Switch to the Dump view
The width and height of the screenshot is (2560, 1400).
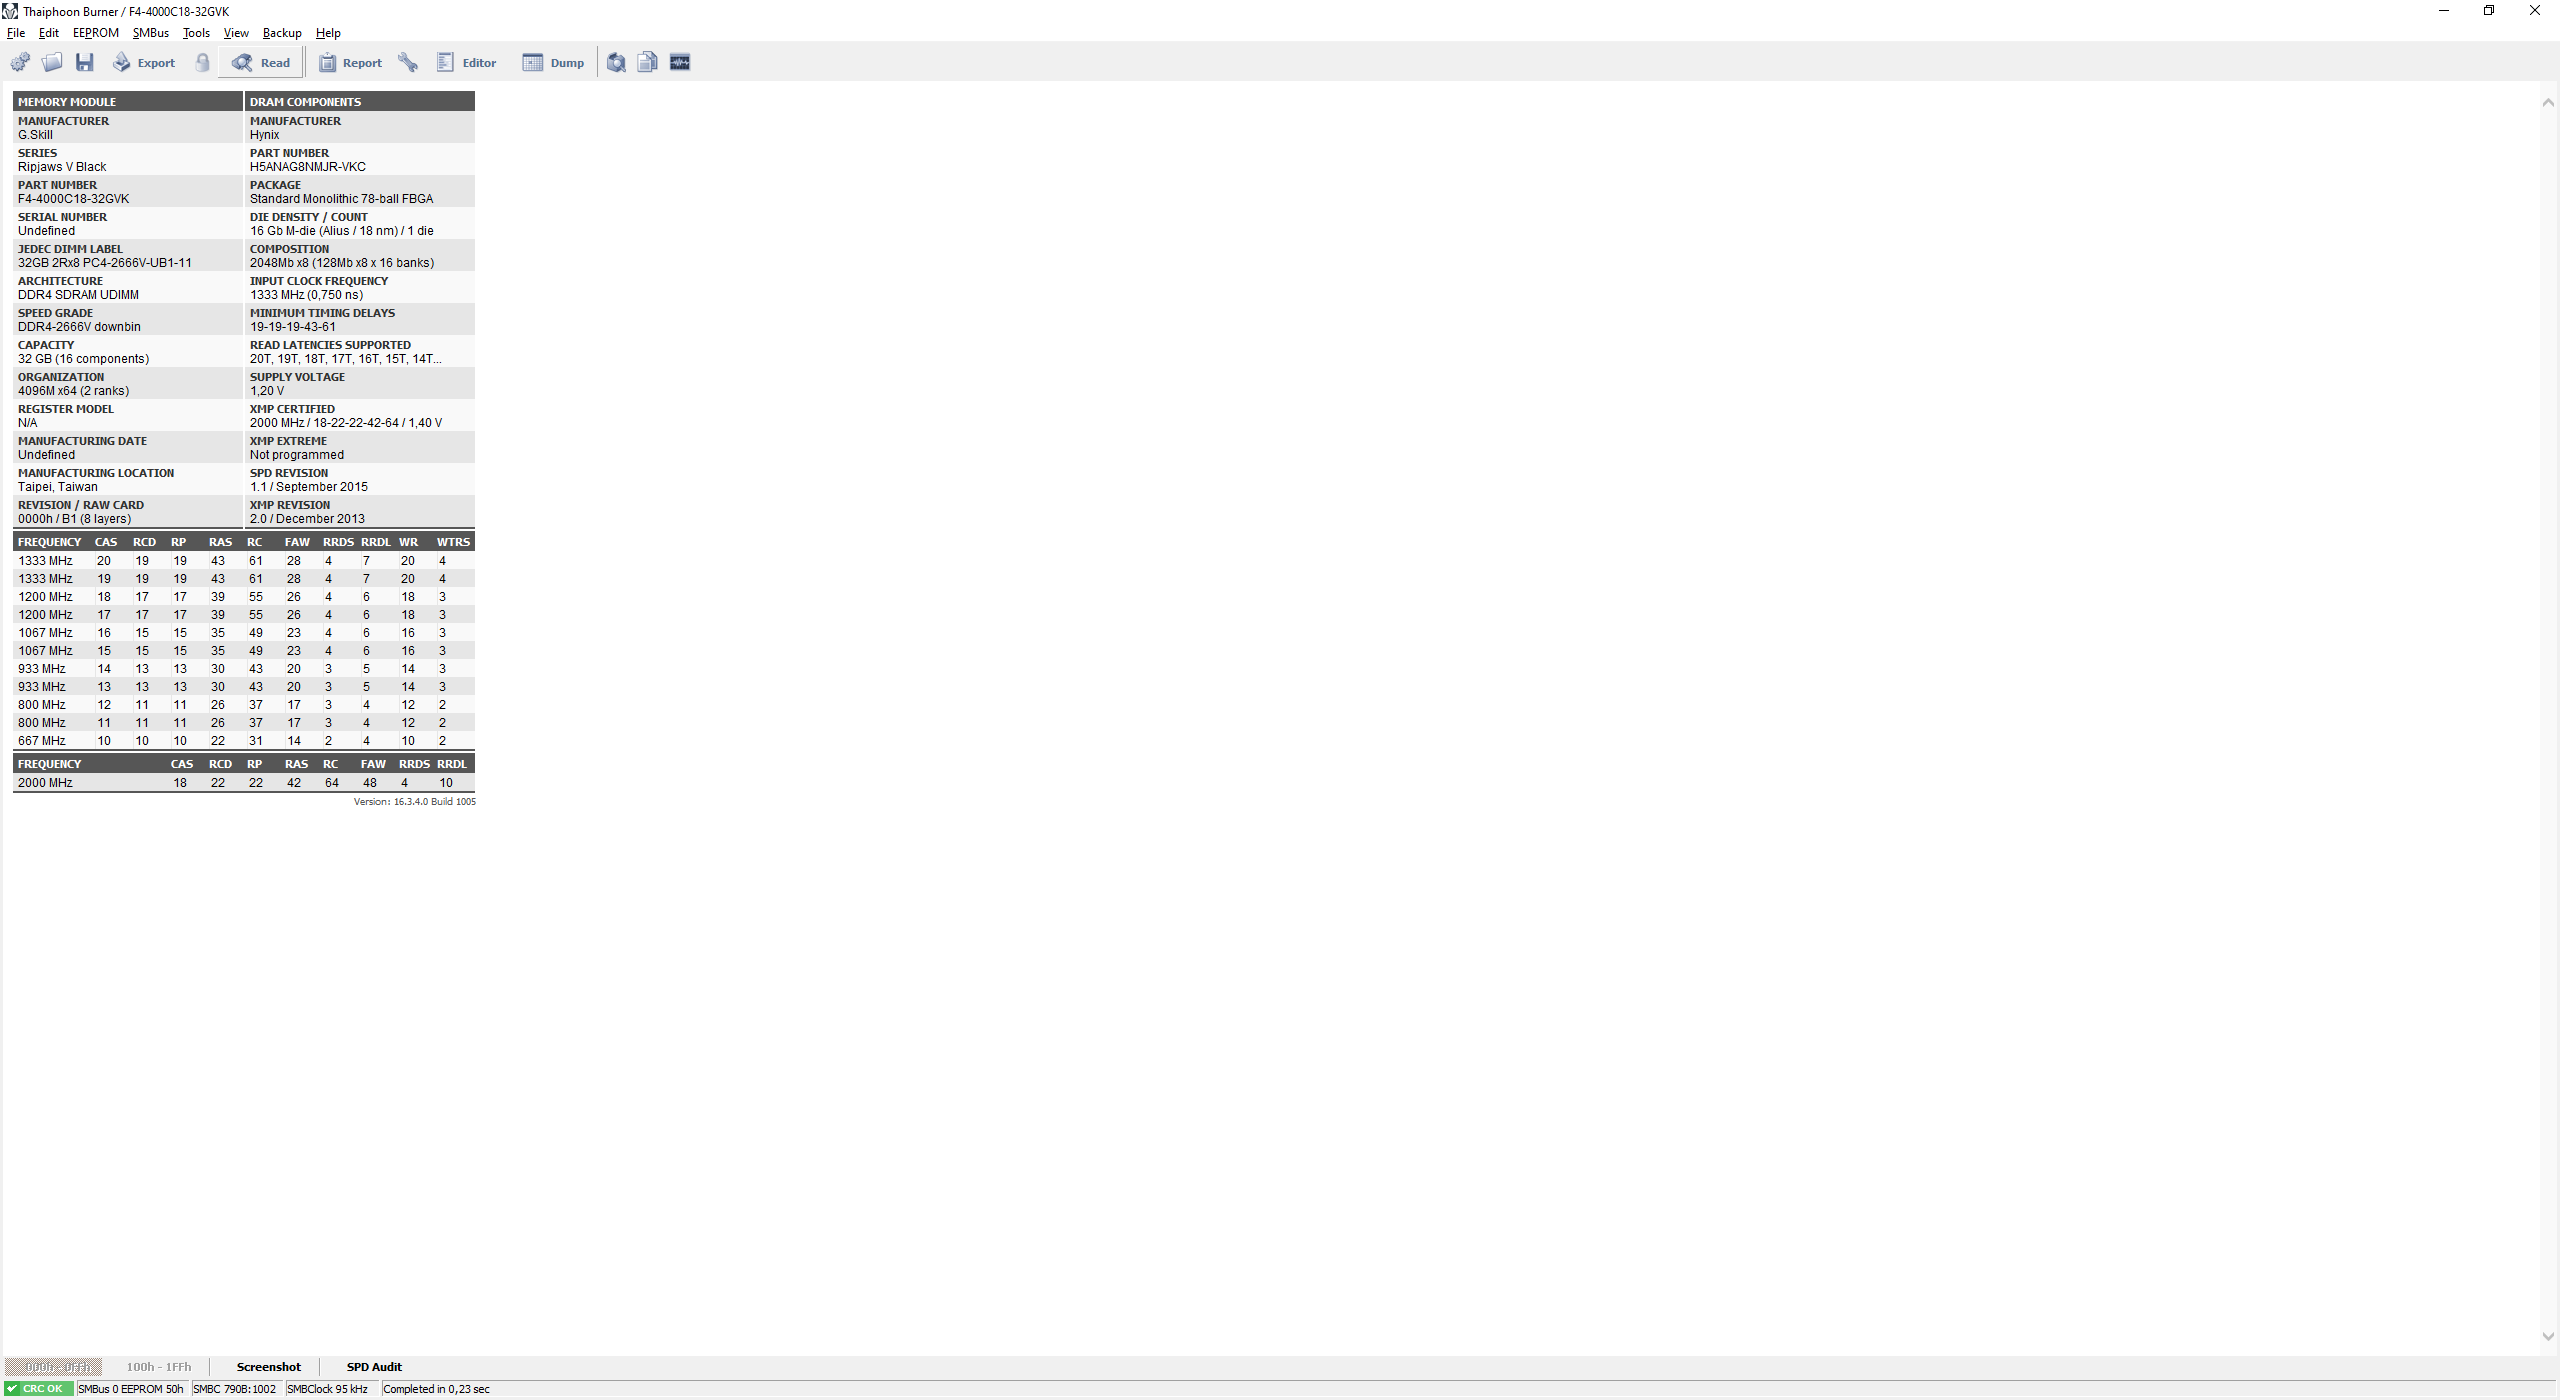pyautogui.click(x=553, y=63)
